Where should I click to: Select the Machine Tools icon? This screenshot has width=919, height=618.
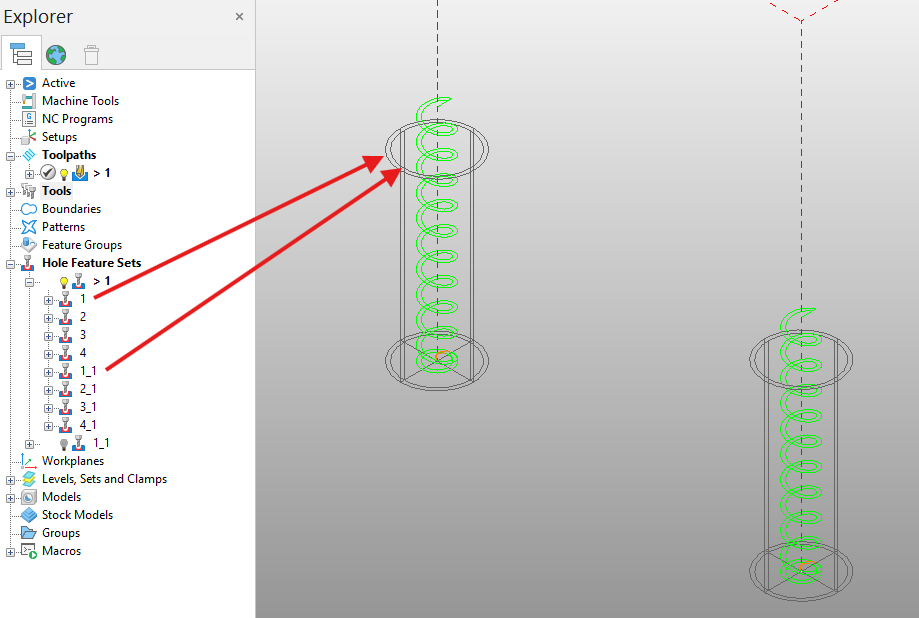27,100
